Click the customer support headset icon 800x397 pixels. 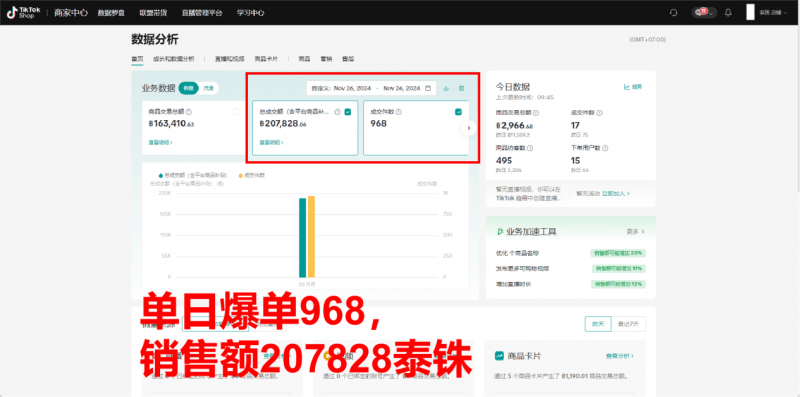673,13
